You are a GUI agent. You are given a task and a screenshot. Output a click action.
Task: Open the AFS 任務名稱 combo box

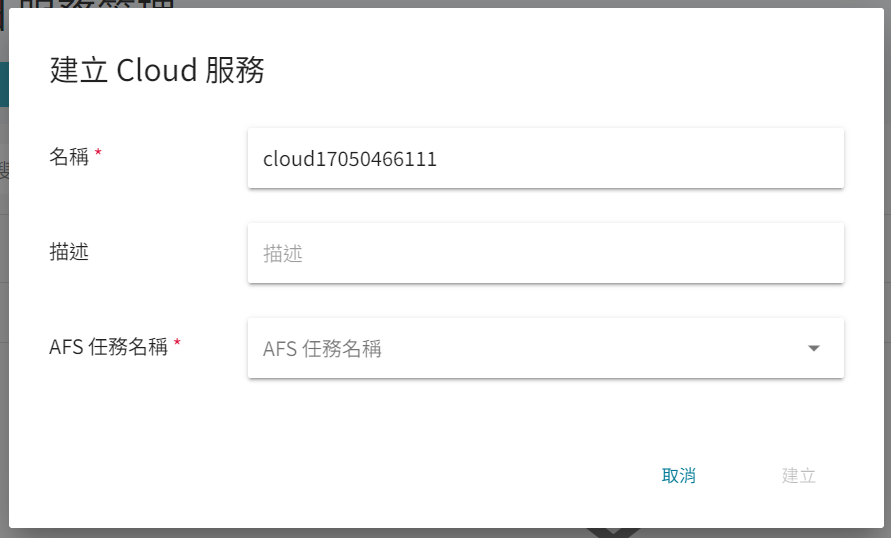click(x=546, y=348)
